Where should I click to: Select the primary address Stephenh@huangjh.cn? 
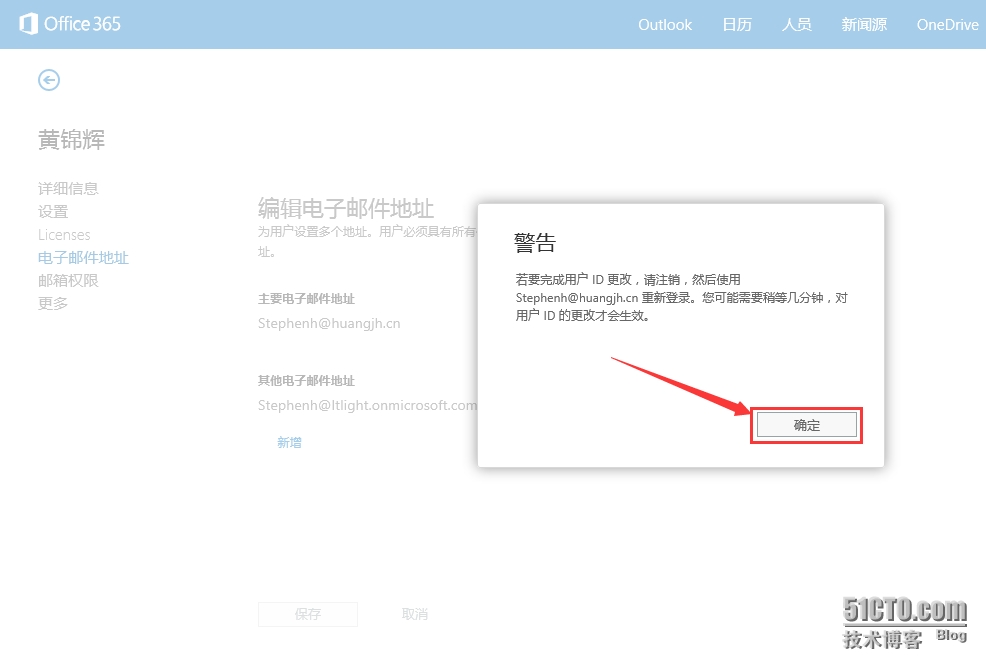coord(329,324)
